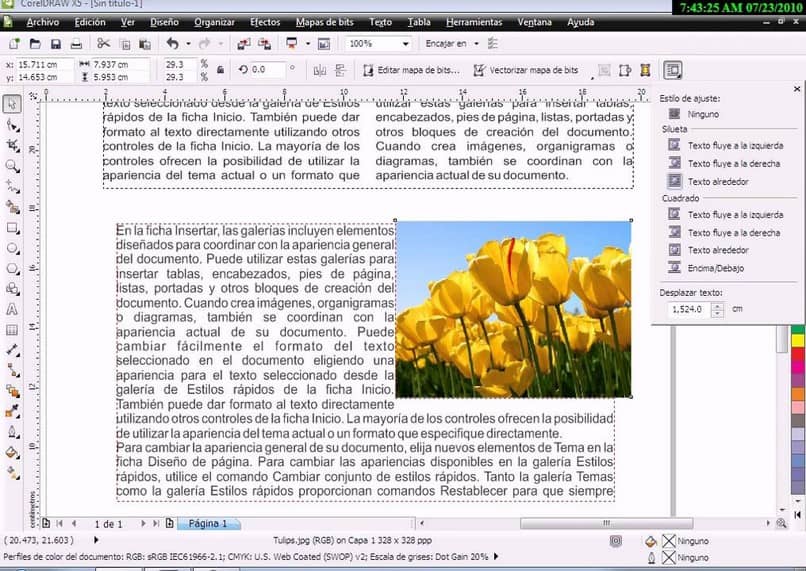Click Vectorizar mapa de bits button

click(x=526, y=70)
